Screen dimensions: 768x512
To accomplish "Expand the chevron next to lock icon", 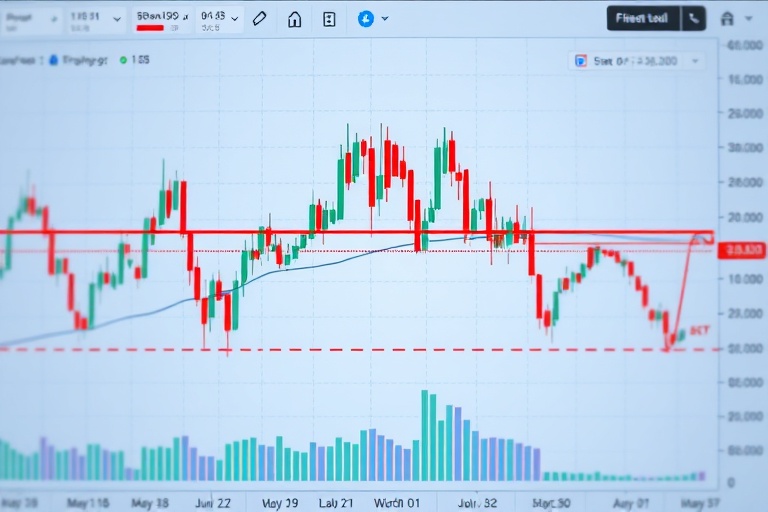I will (750, 19).
